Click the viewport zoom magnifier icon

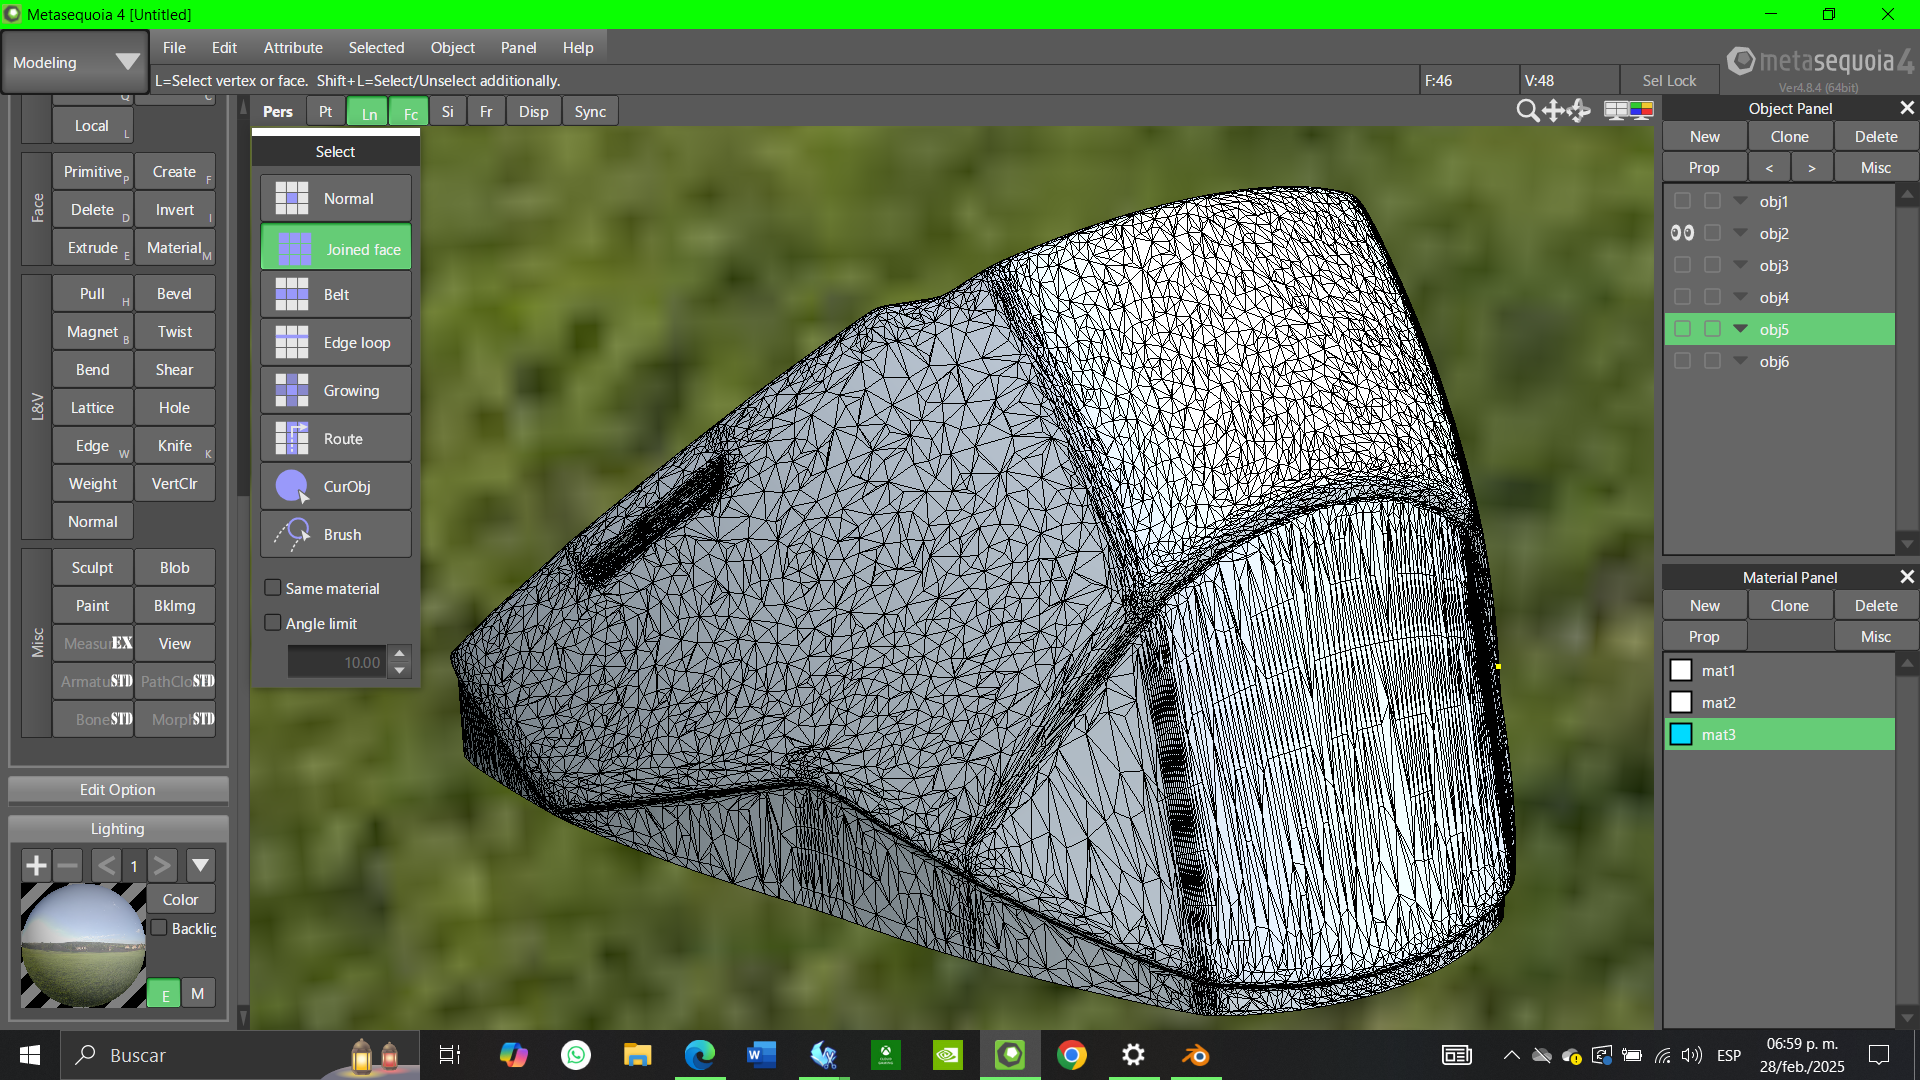tap(1527, 111)
